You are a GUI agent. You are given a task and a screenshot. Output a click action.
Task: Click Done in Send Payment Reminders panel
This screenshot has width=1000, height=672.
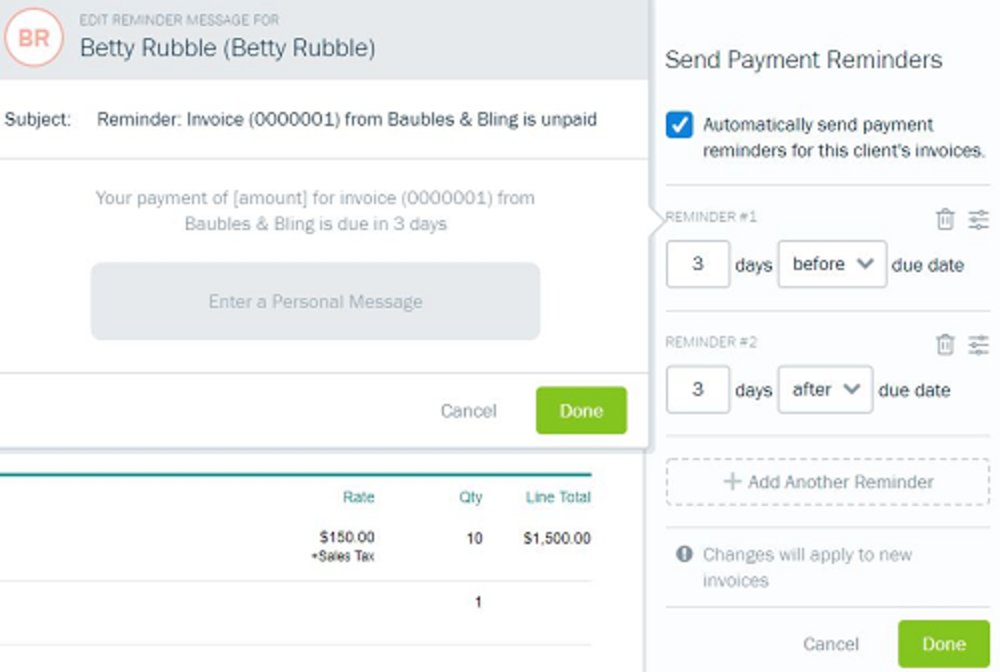(943, 644)
